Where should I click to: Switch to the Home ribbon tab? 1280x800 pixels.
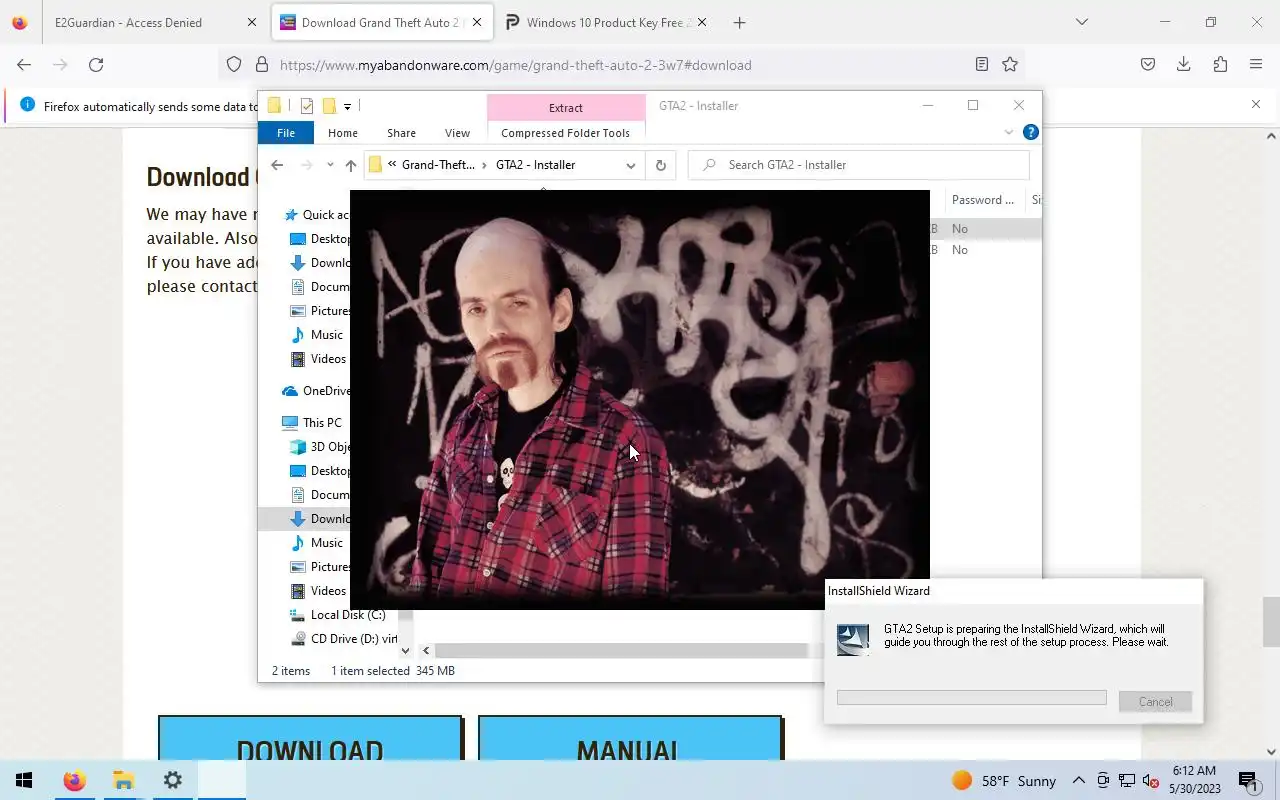(342, 133)
